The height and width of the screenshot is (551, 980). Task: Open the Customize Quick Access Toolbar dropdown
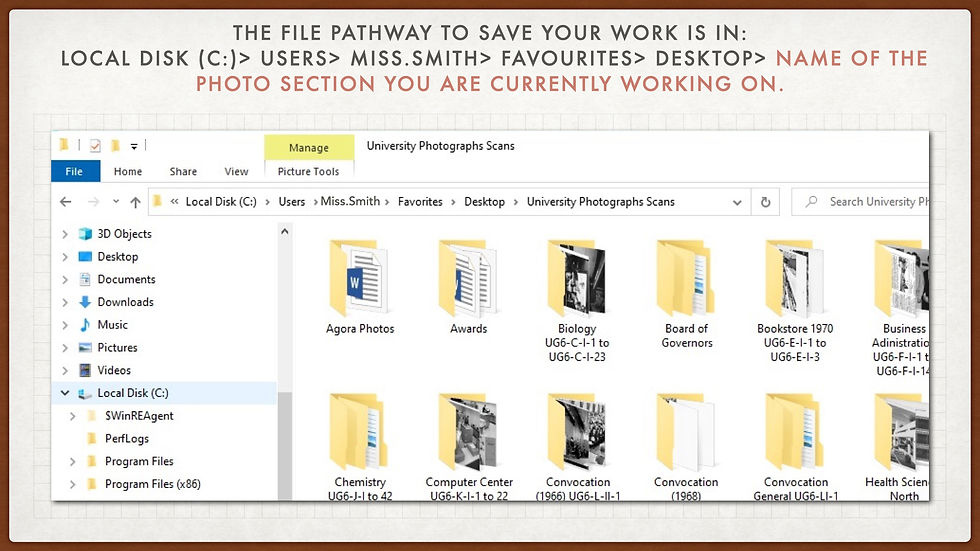[x=134, y=146]
